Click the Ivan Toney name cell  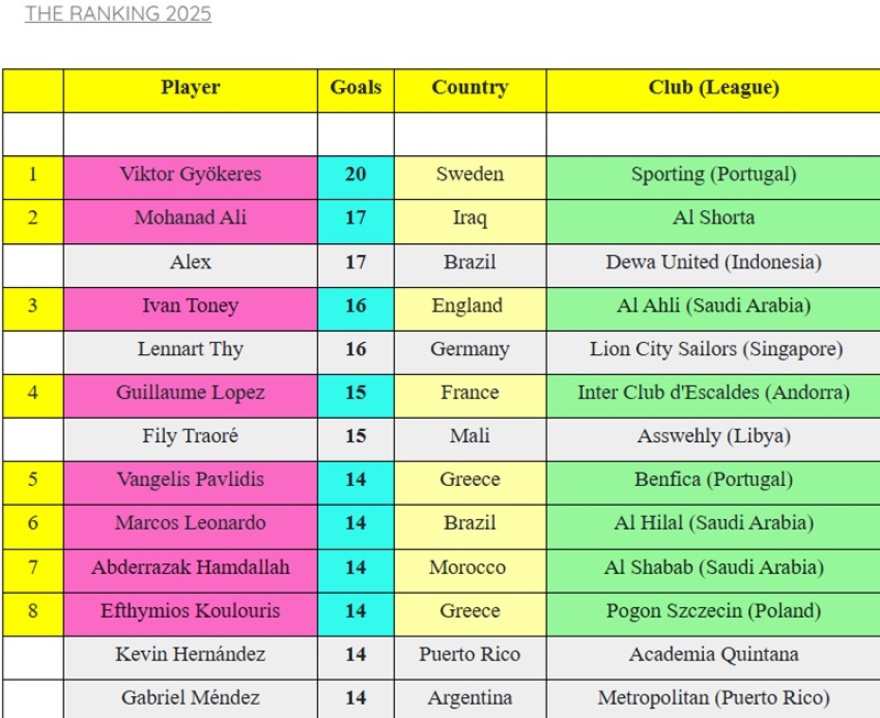point(190,306)
